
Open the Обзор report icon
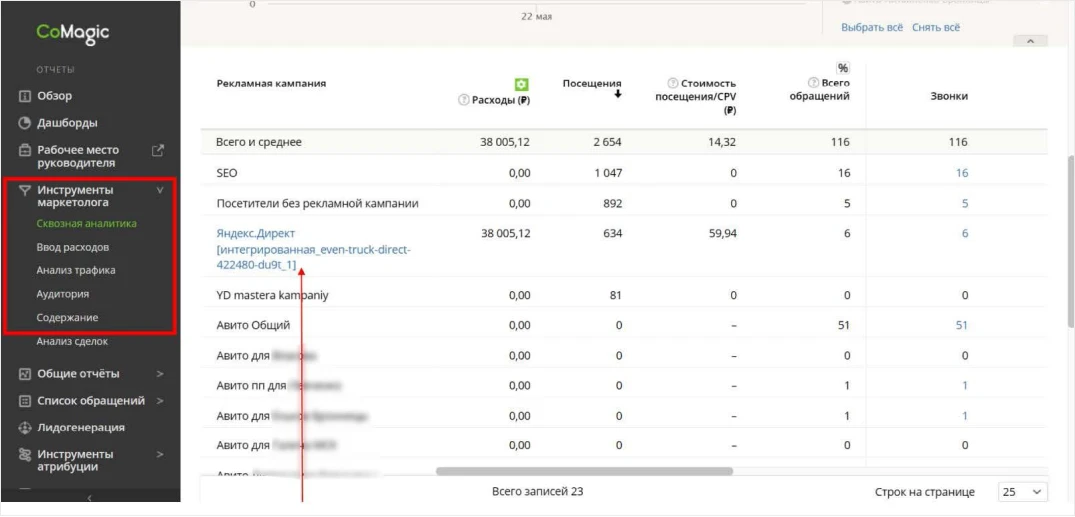(x=25, y=96)
